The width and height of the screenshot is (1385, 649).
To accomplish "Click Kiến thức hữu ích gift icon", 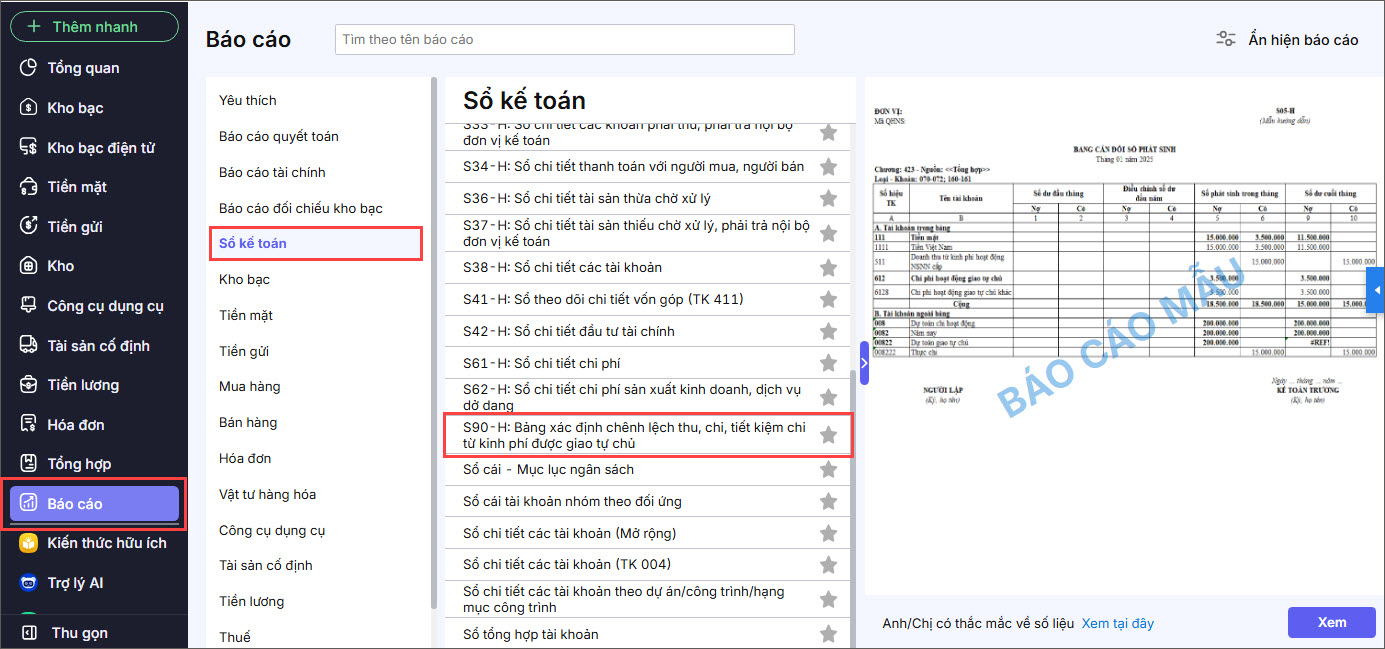I will click(29, 543).
